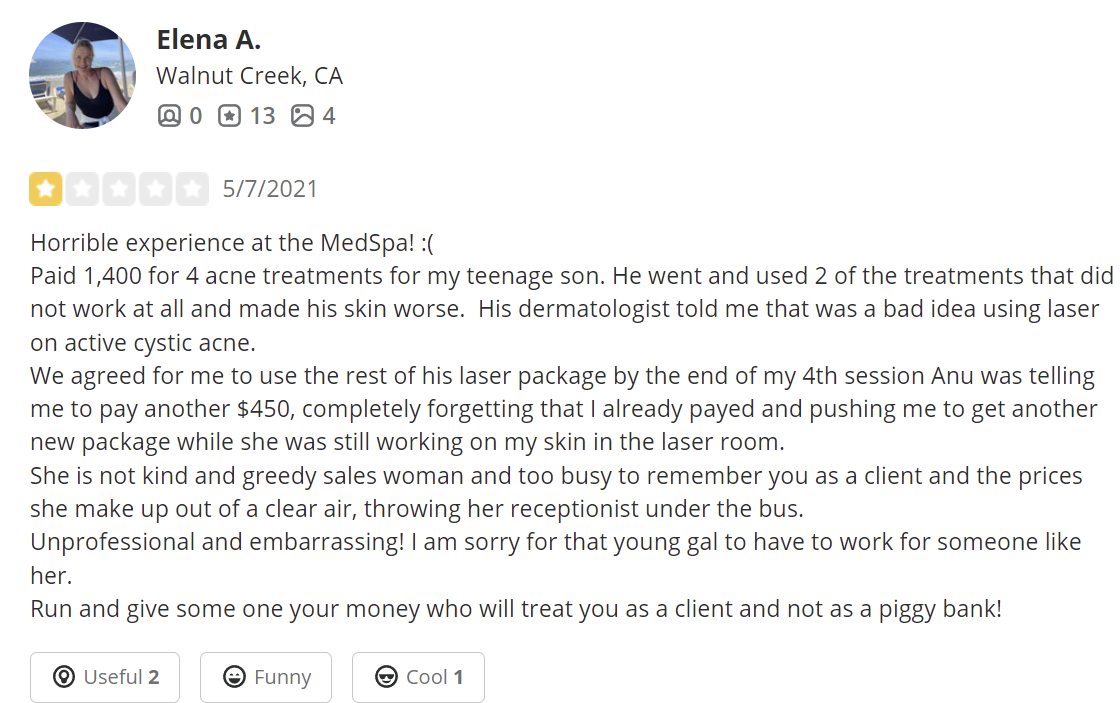1120x703 pixels.
Task: Click the reviews star badge icon
Action: (230, 116)
